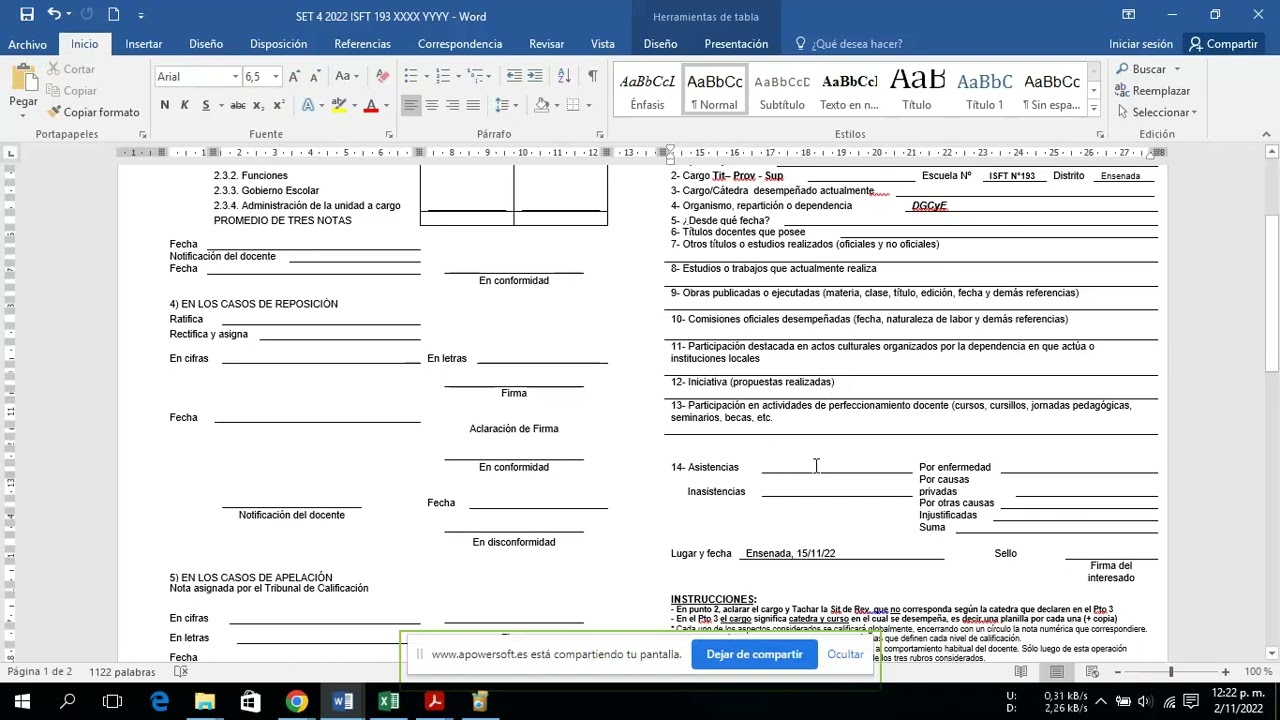Adjust the zoom slider in the status bar
Image resolution: width=1280 pixels, height=720 pixels.
tap(1170, 672)
